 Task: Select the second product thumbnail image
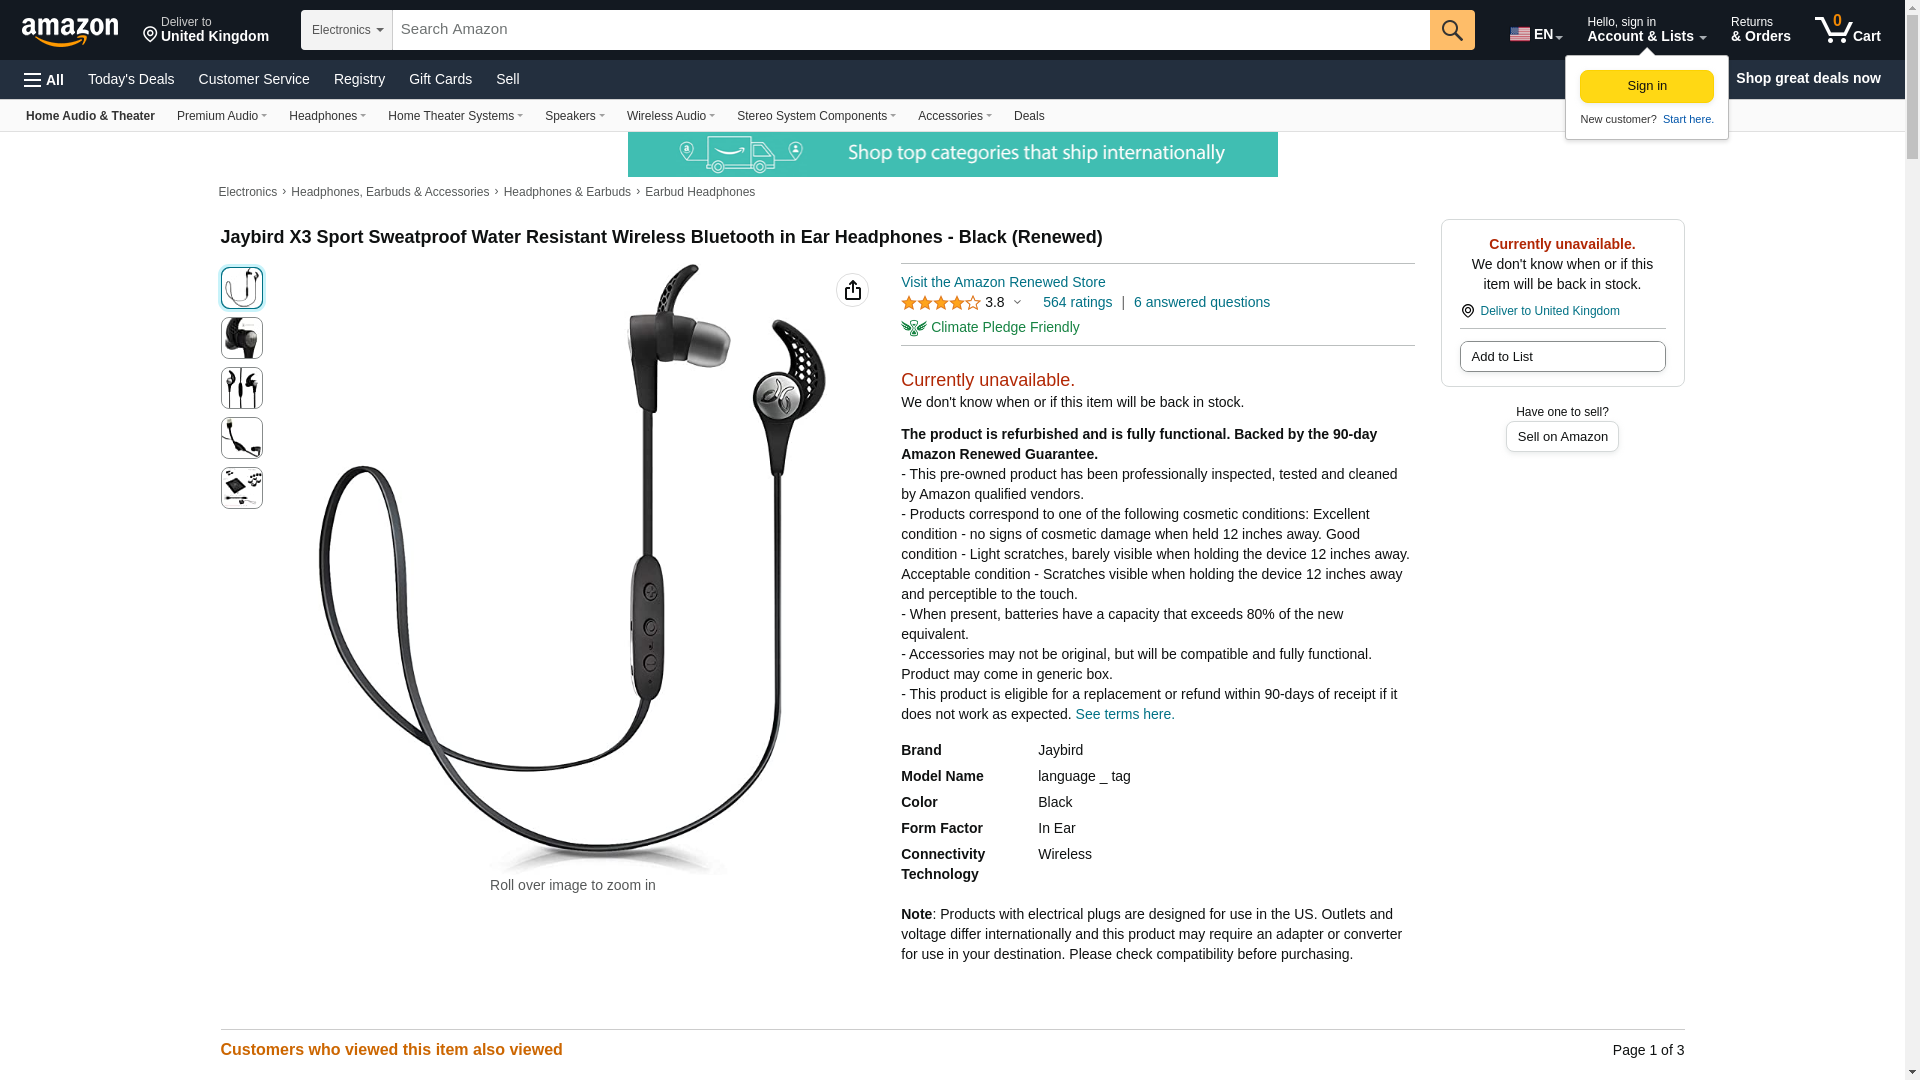click(242, 338)
